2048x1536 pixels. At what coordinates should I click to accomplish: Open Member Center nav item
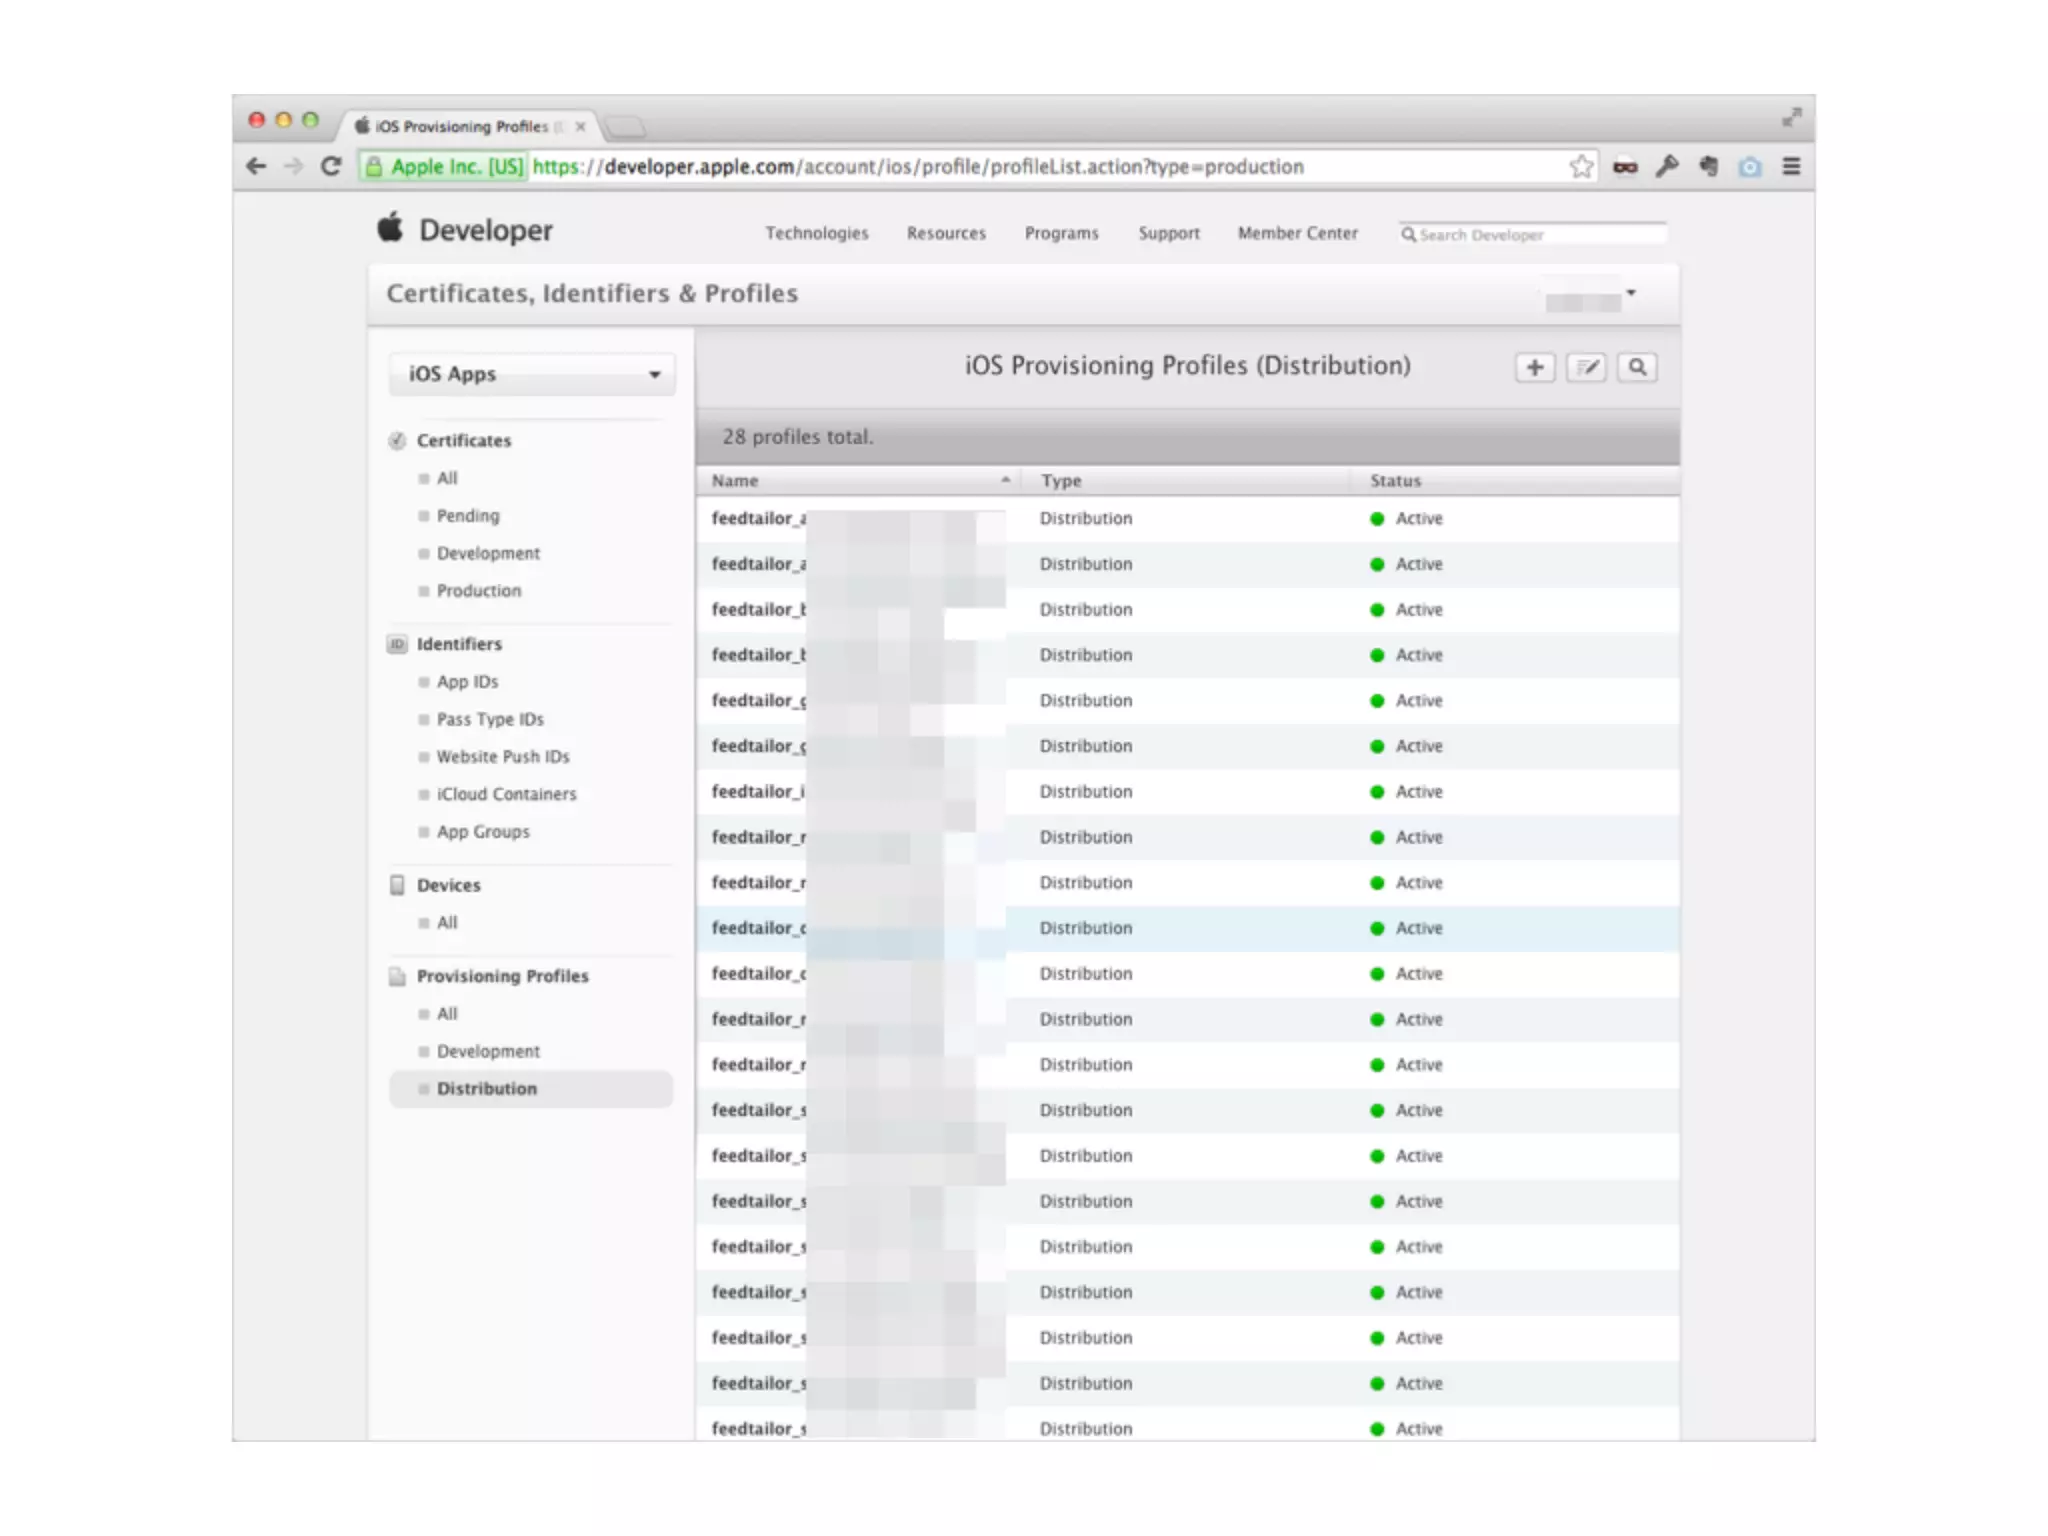click(1297, 233)
